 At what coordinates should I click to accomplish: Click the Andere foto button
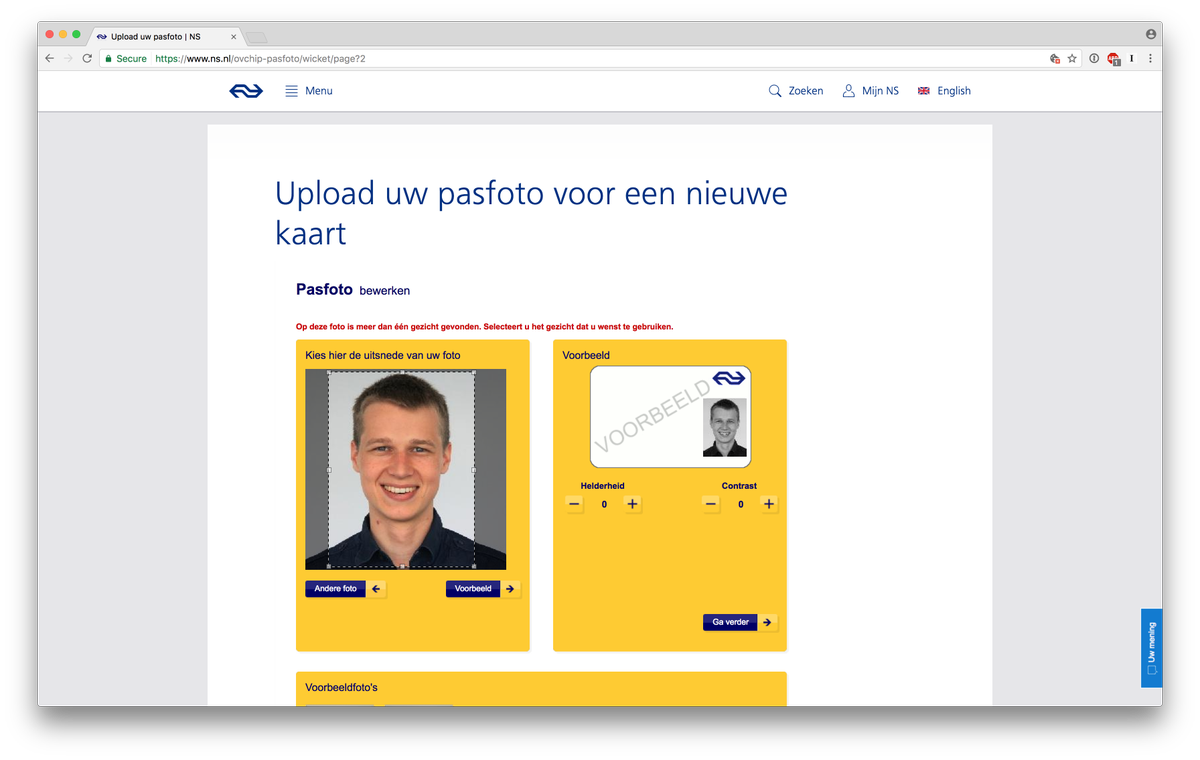tap(335, 589)
